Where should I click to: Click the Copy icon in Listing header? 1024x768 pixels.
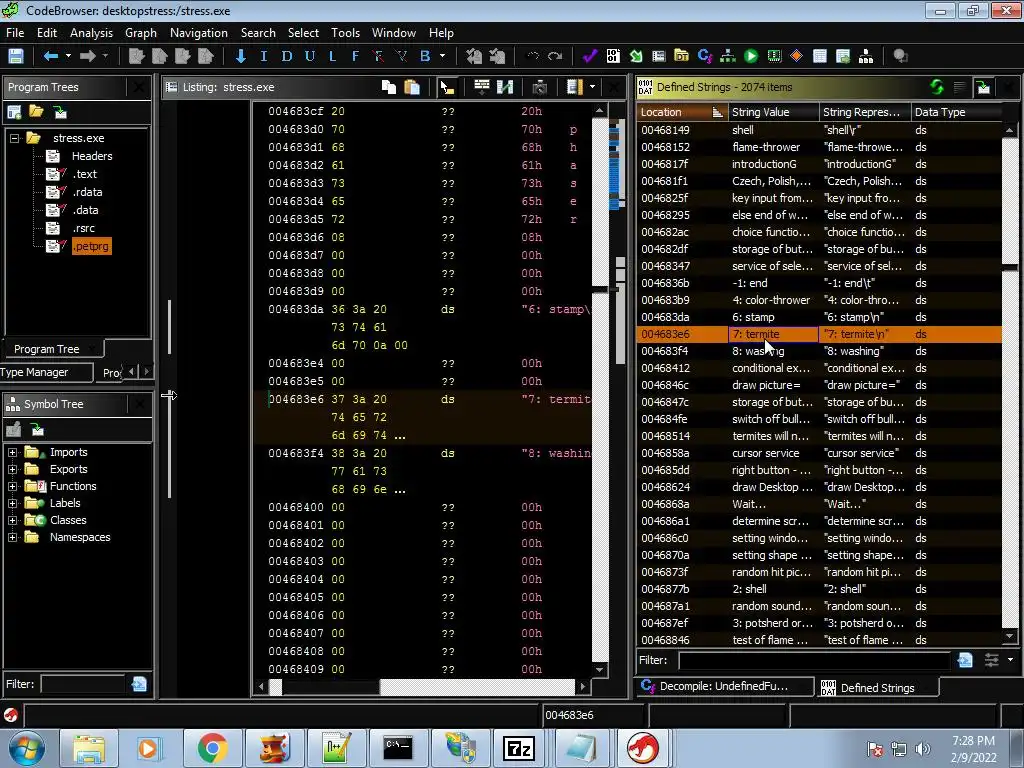(x=389, y=87)
